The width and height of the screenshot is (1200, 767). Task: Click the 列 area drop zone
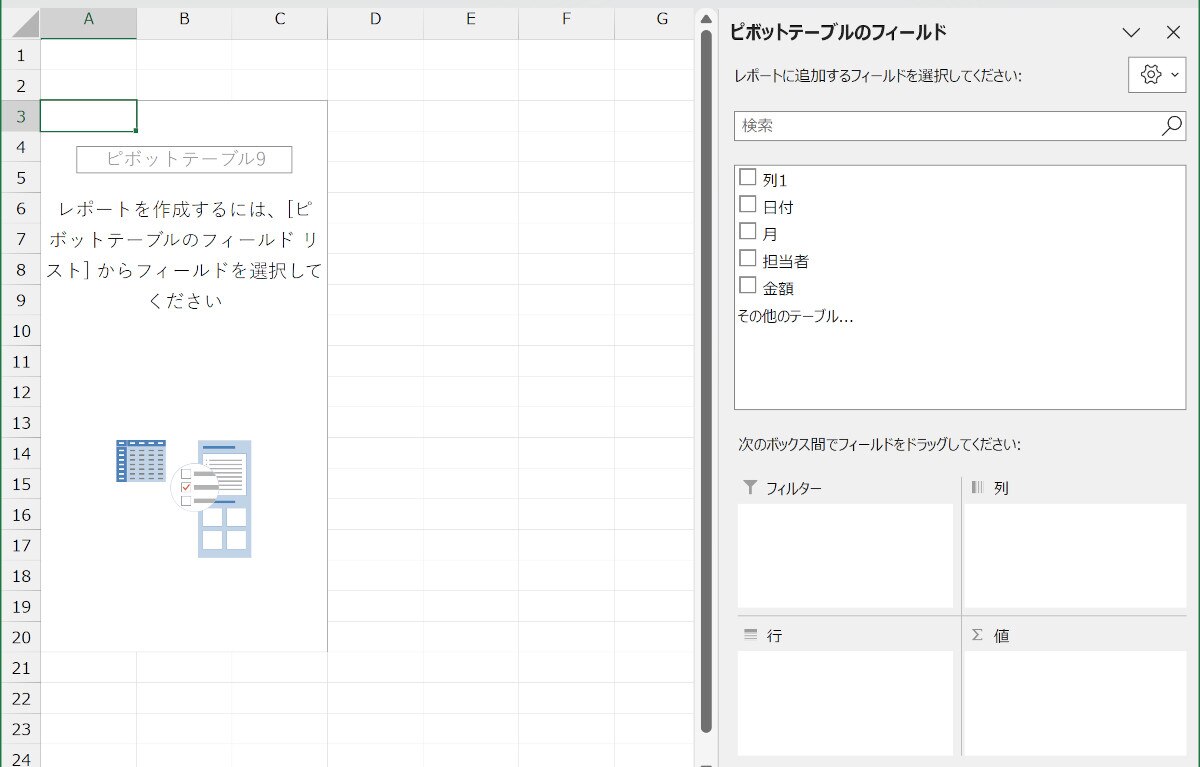1074,555
